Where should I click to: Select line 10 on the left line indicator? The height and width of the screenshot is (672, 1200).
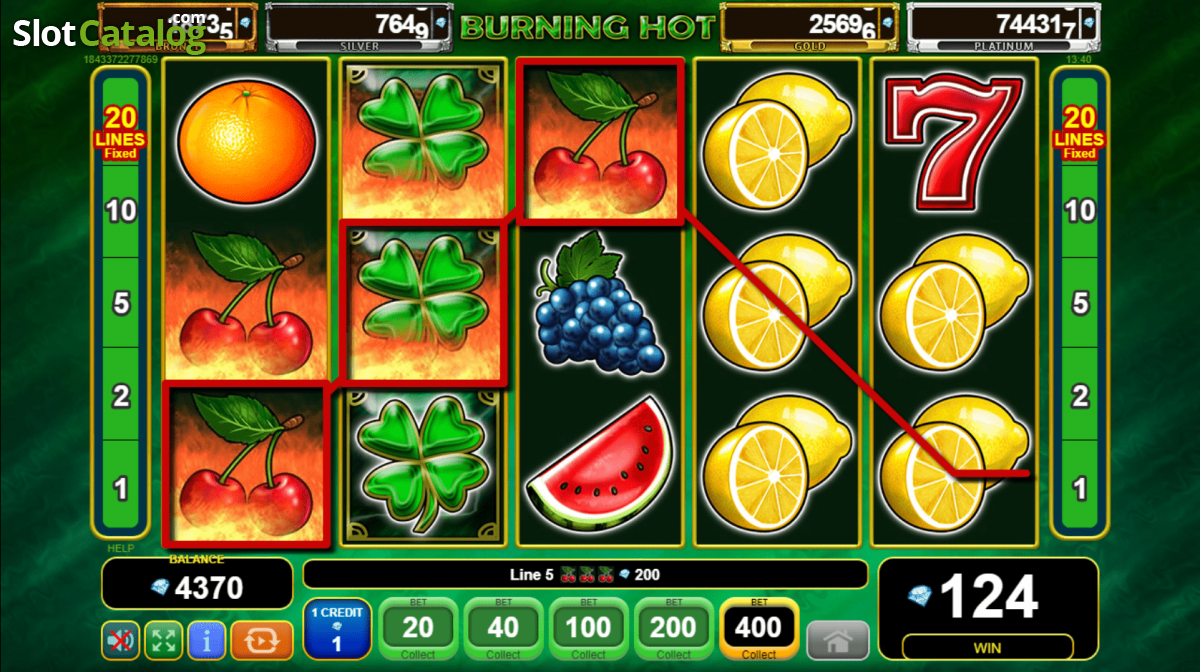click(121, 211)
